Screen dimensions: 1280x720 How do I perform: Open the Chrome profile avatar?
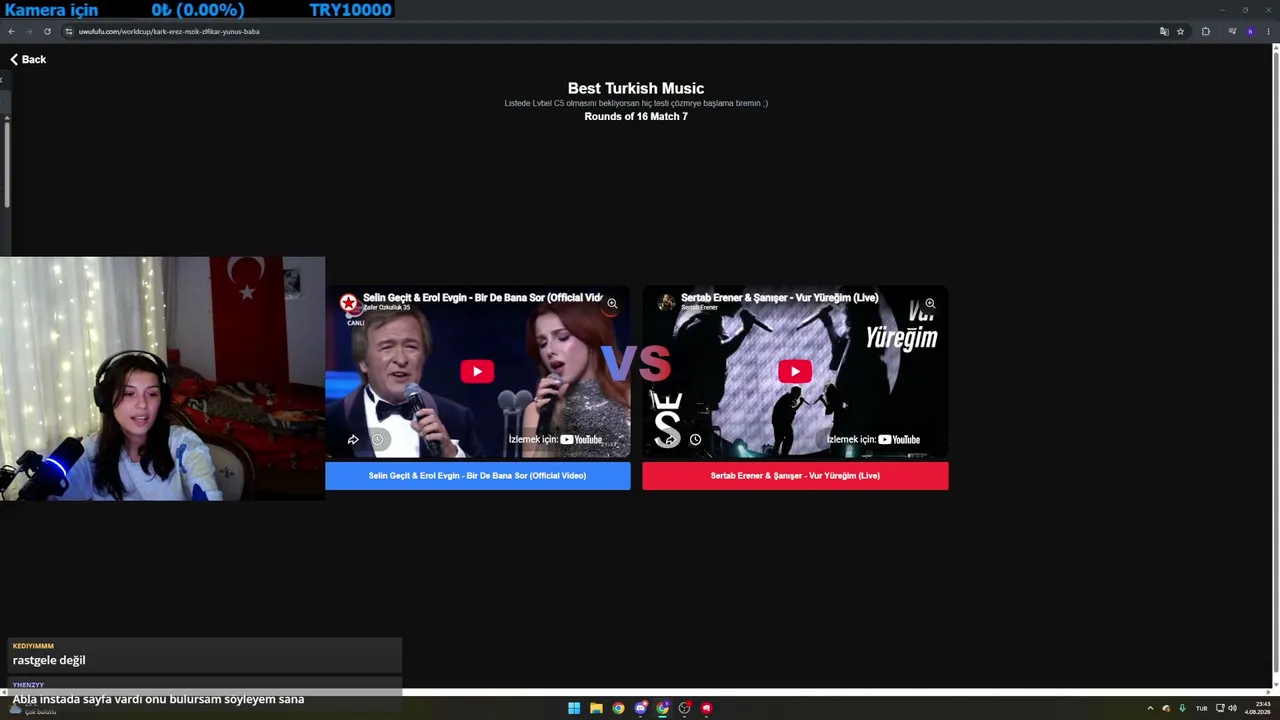pyautogui.click(x=1250, y=31)
